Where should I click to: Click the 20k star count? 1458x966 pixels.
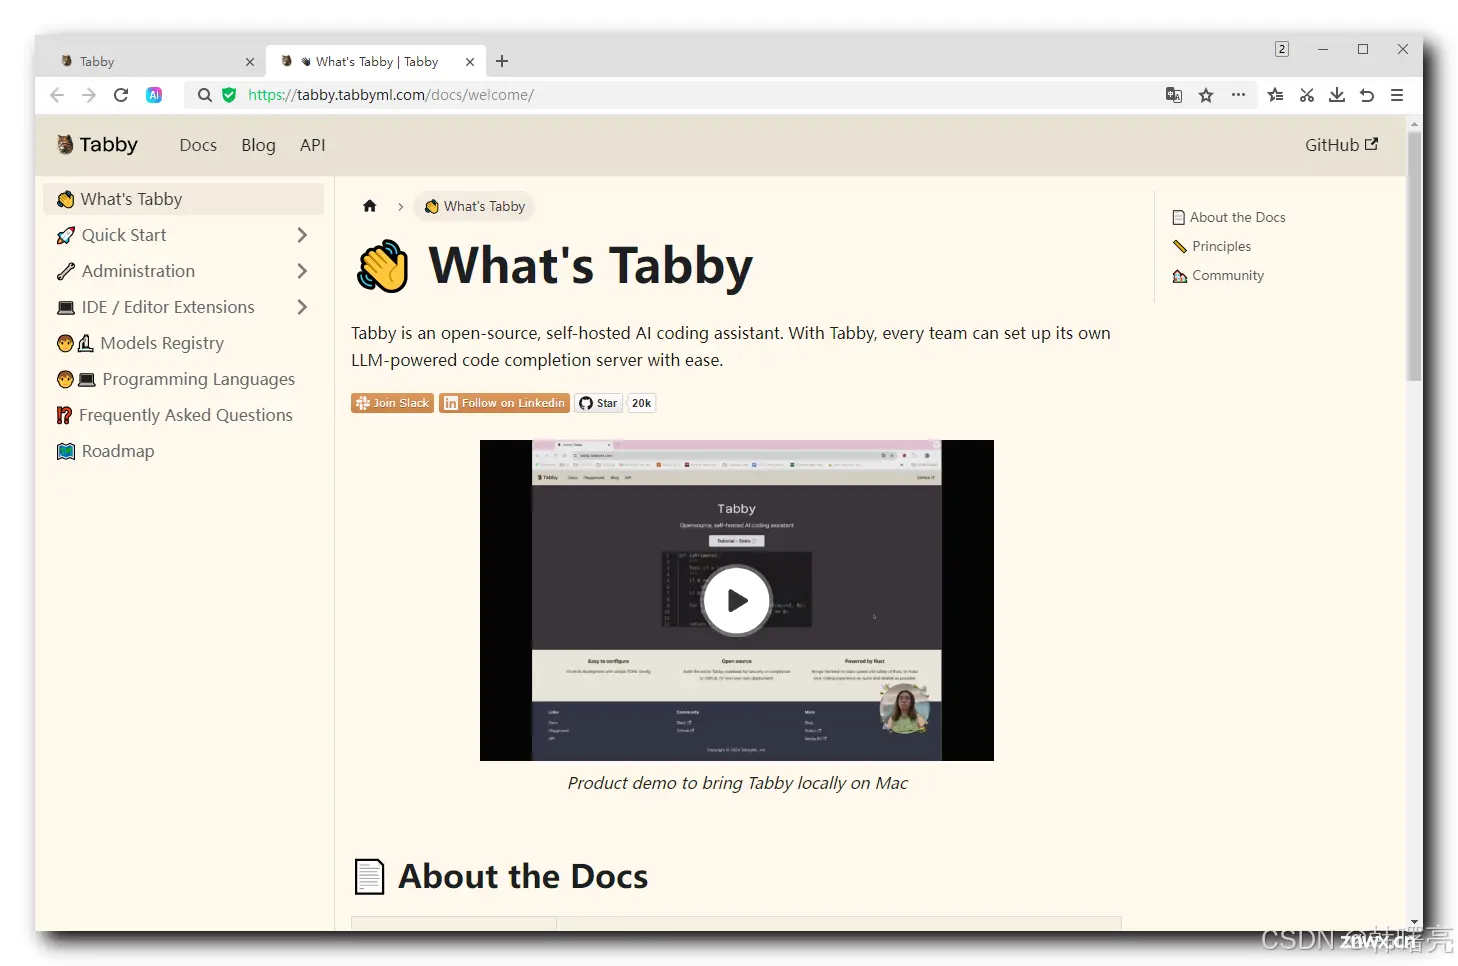(x=641, y=403)
